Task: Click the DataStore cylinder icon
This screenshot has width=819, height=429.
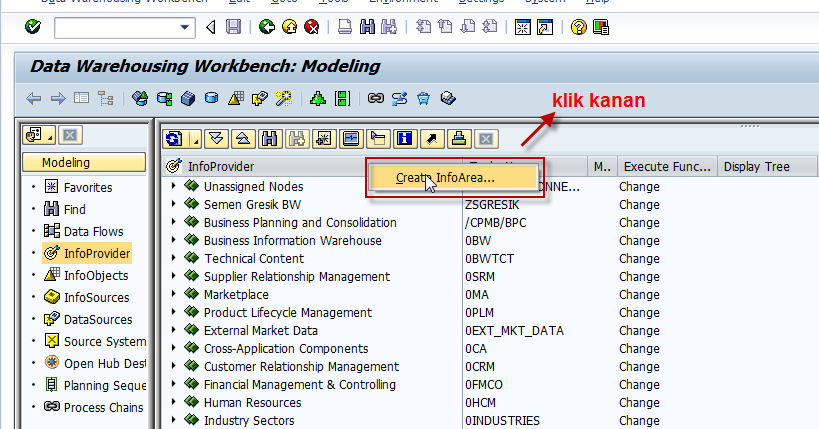Action: pos(212,98)
